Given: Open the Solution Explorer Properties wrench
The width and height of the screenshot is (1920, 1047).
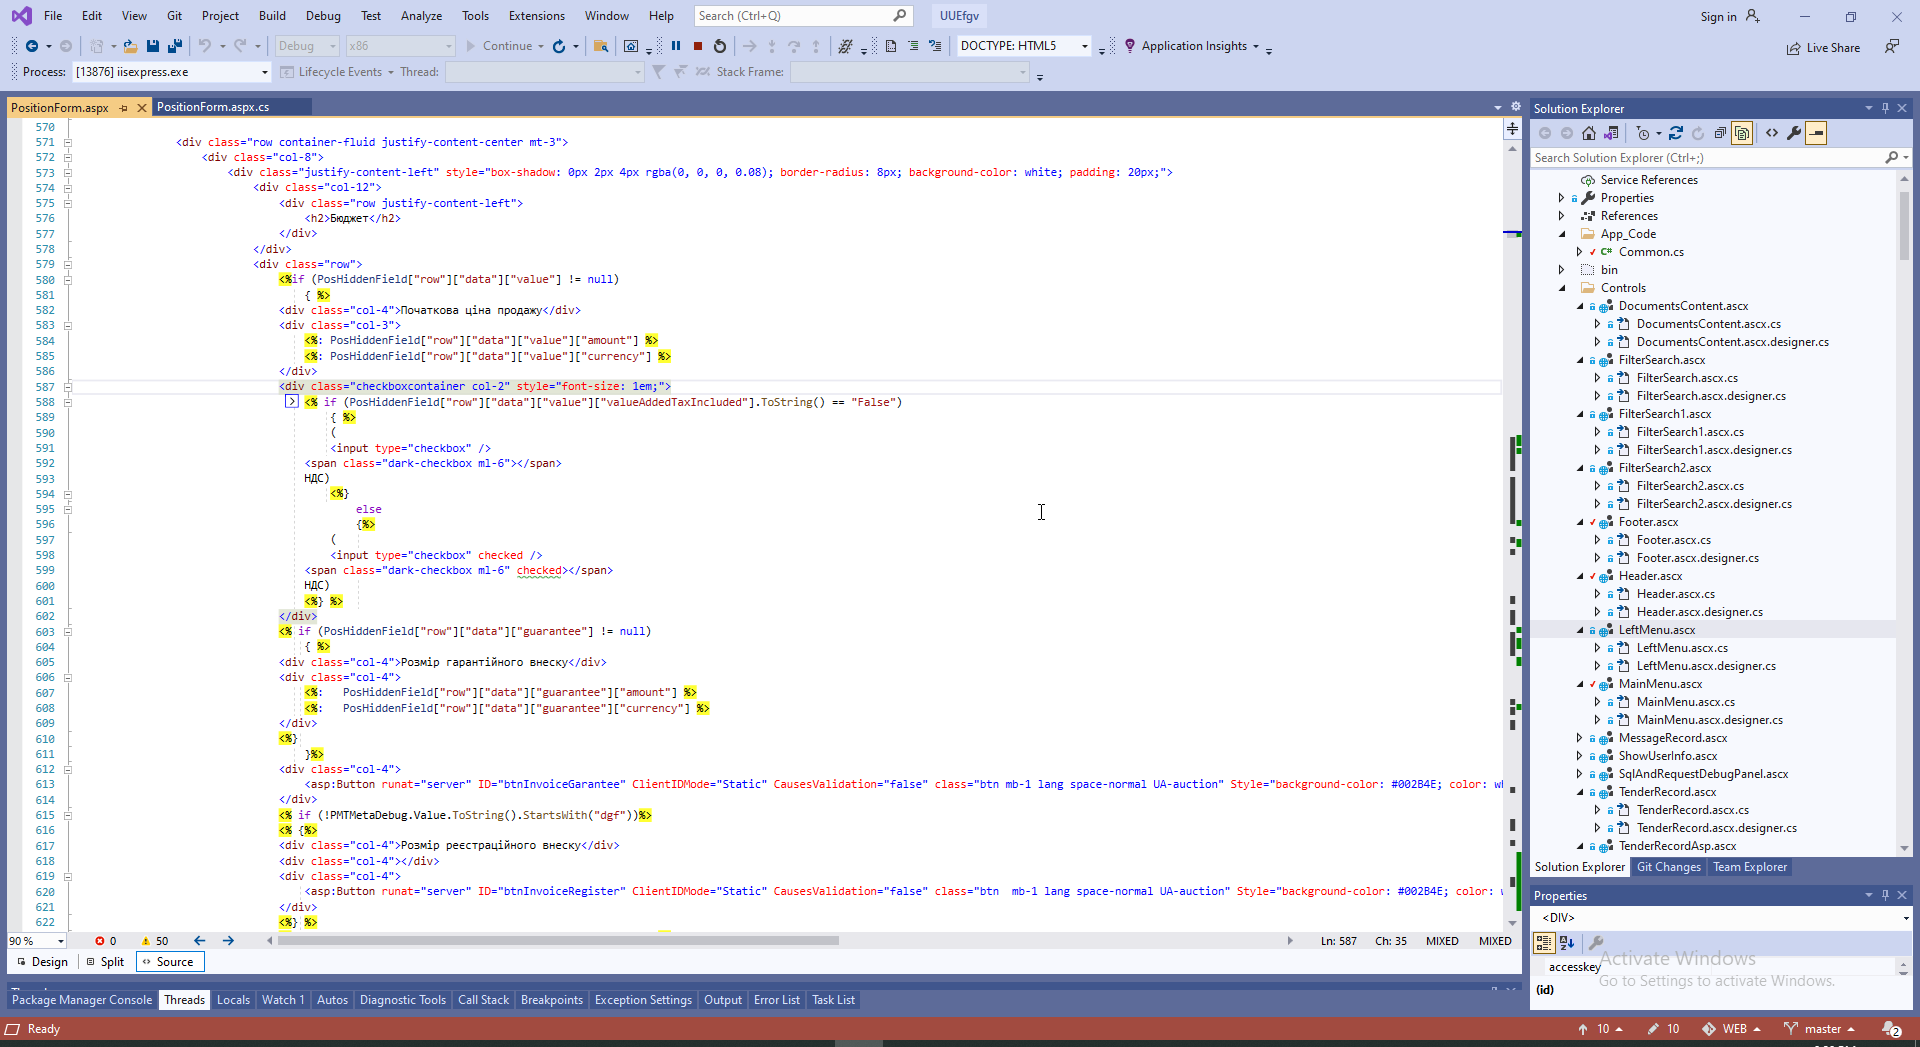Looking at the screenshot, I should [x=1794, y=133].
